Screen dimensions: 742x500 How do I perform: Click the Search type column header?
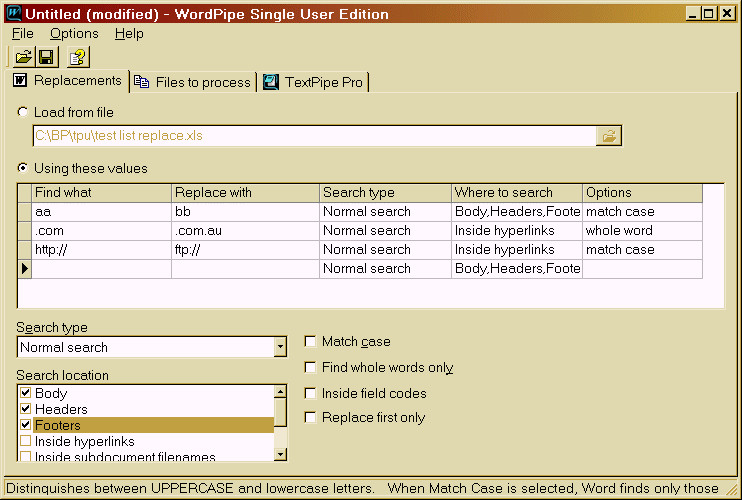pyautogui.click(x=385, y=193)
